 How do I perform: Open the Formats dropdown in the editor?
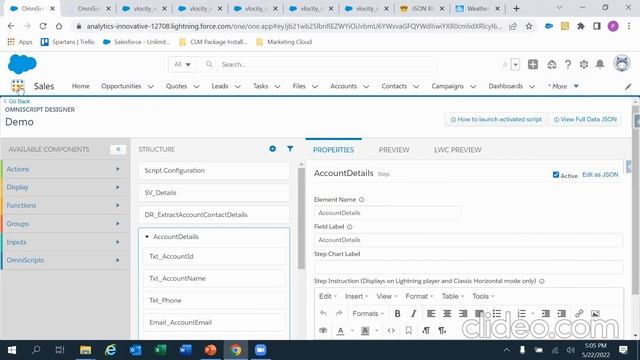click(x=368, y=313)
